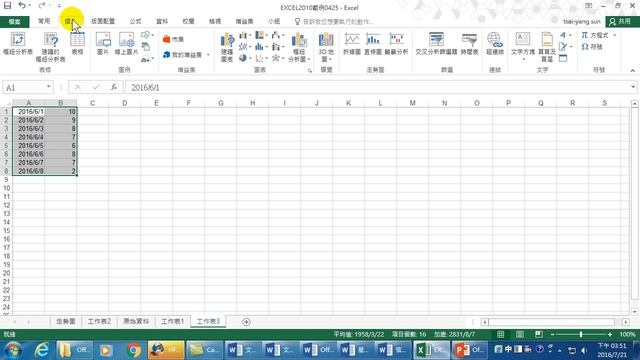The image size is (640, 360).
Task: Expand the formula bar
Action: pos(633,87)
